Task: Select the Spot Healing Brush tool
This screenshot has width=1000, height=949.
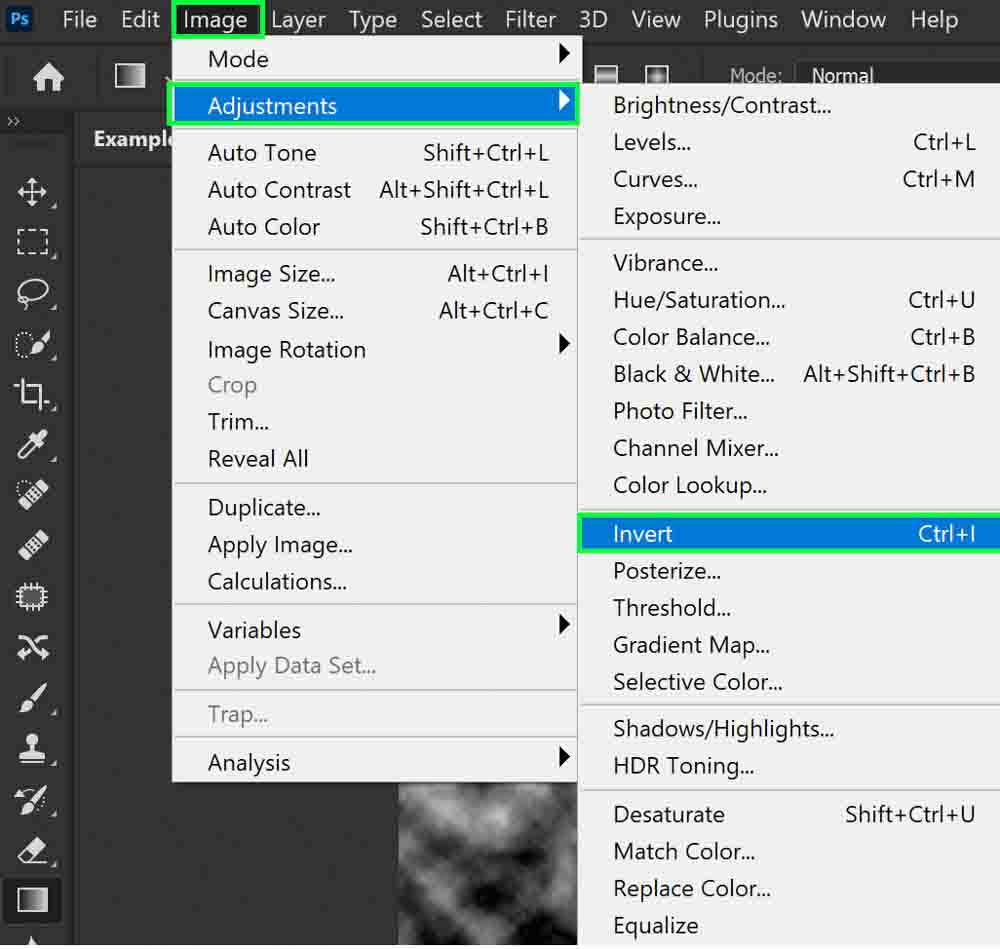Action: click(x=33, y=495)
